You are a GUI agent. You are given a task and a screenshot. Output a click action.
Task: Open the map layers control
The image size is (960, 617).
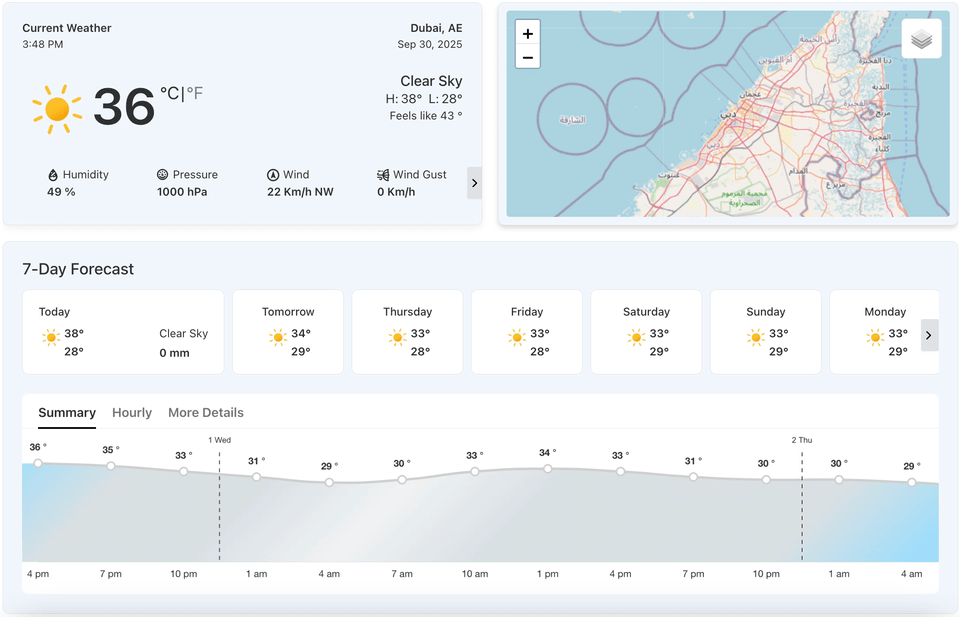[x=921, y=39]
